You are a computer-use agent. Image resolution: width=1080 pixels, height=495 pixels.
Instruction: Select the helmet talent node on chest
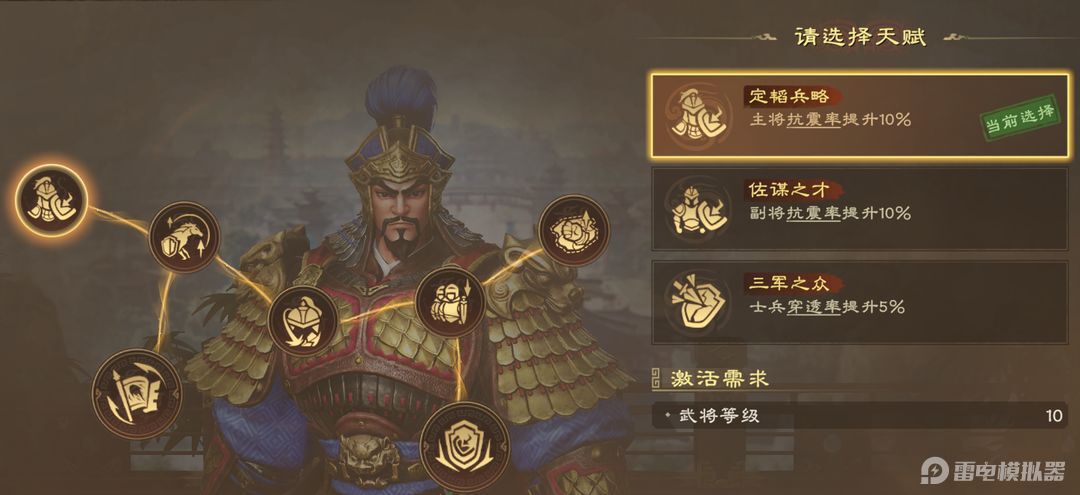point(303,321)
